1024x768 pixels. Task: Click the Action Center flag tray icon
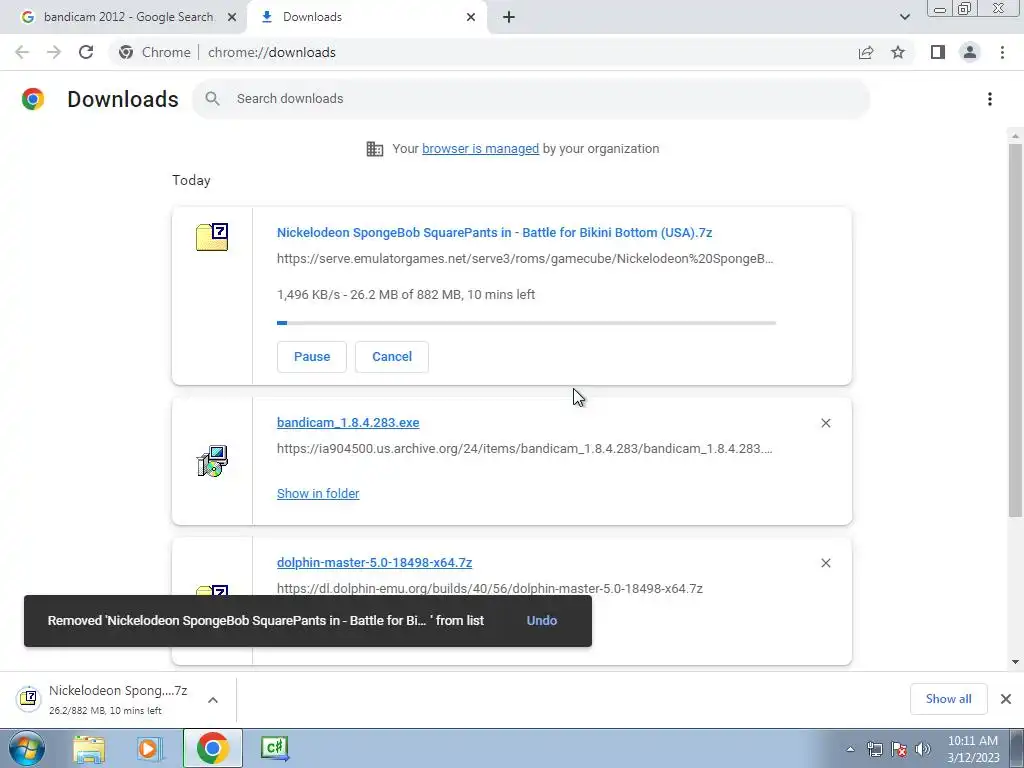click(899, 749)
